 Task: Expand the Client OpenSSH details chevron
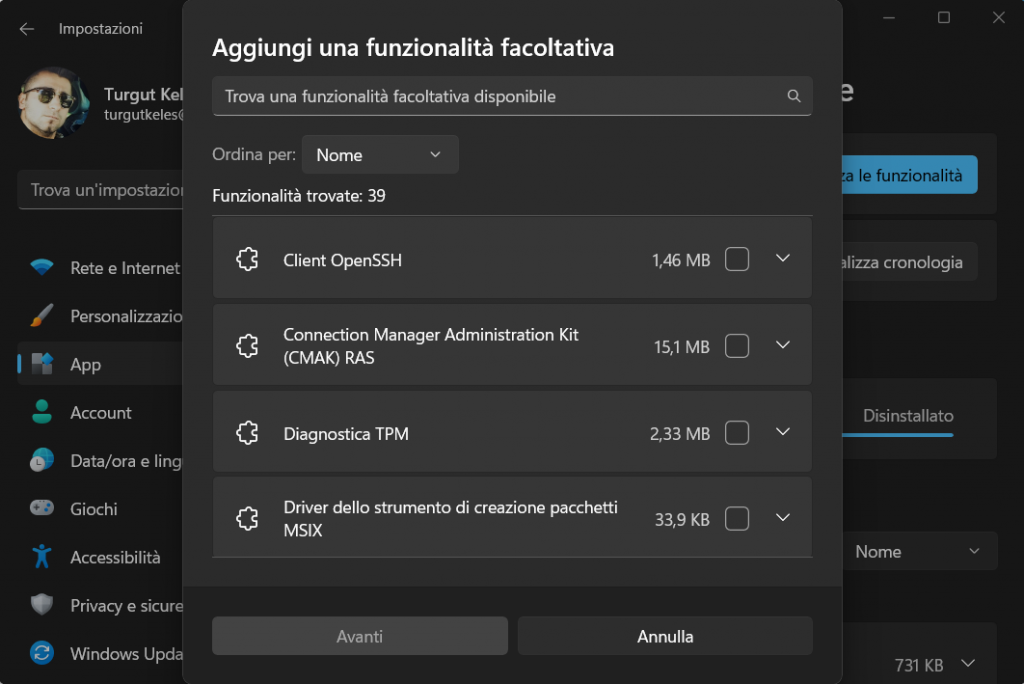[x=783, y=259]
